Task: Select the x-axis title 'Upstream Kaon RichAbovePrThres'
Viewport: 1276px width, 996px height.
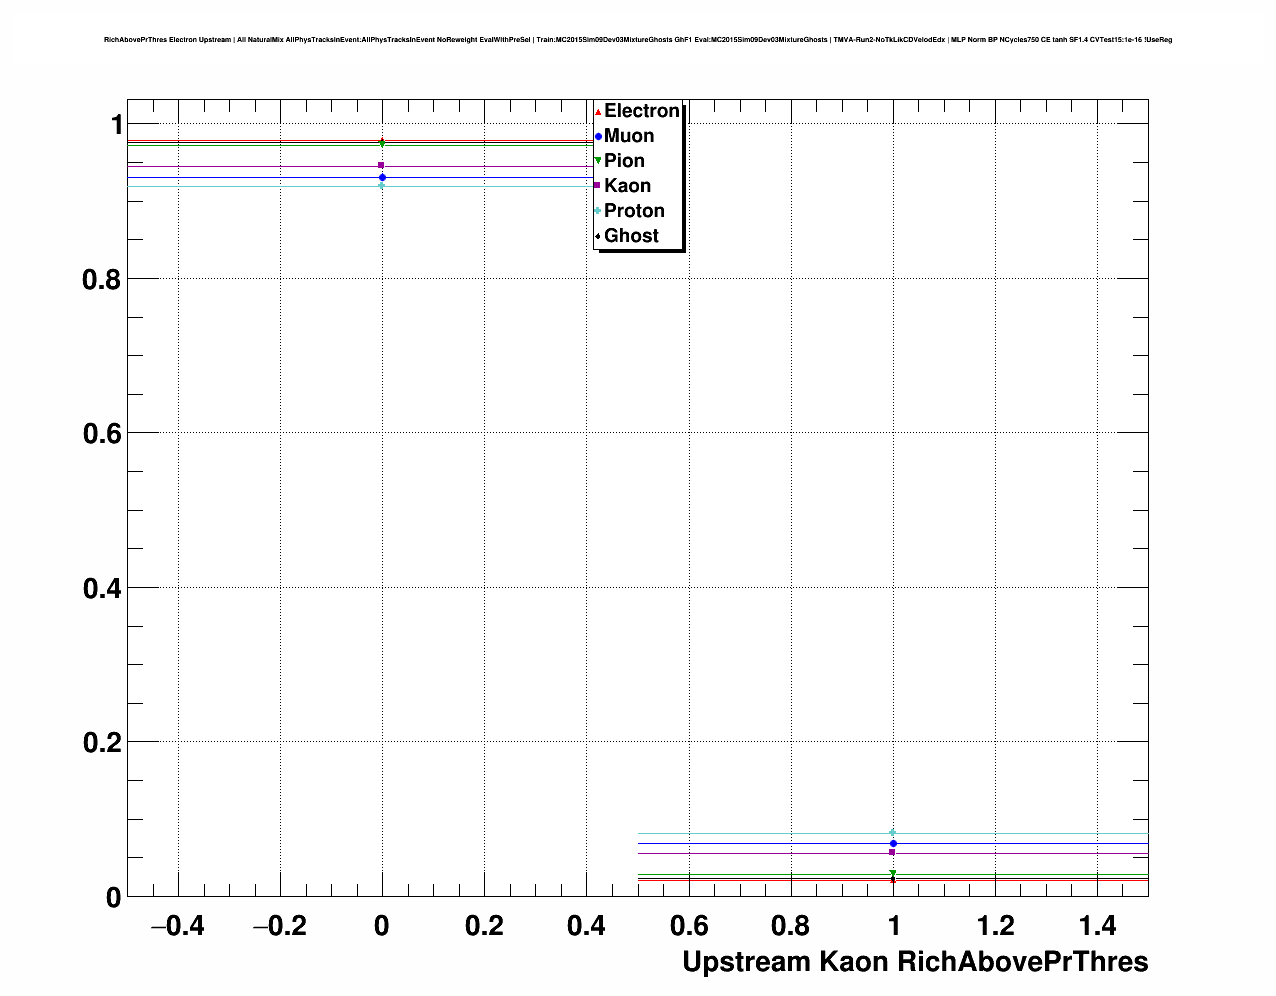Action: coord(914,962)
